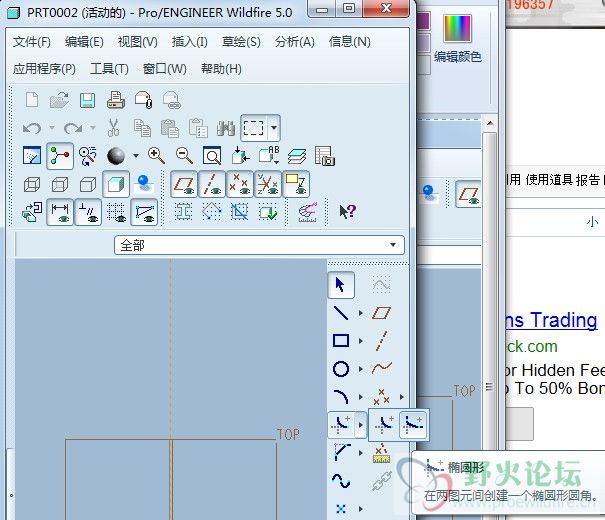Toggle sketcher constraints display

[88, 212]
